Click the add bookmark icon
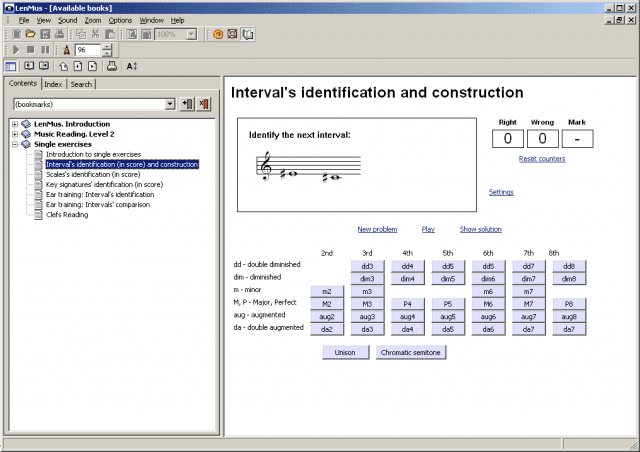The width and height of the screenshot is (640, 452). [x=187, y=104]
